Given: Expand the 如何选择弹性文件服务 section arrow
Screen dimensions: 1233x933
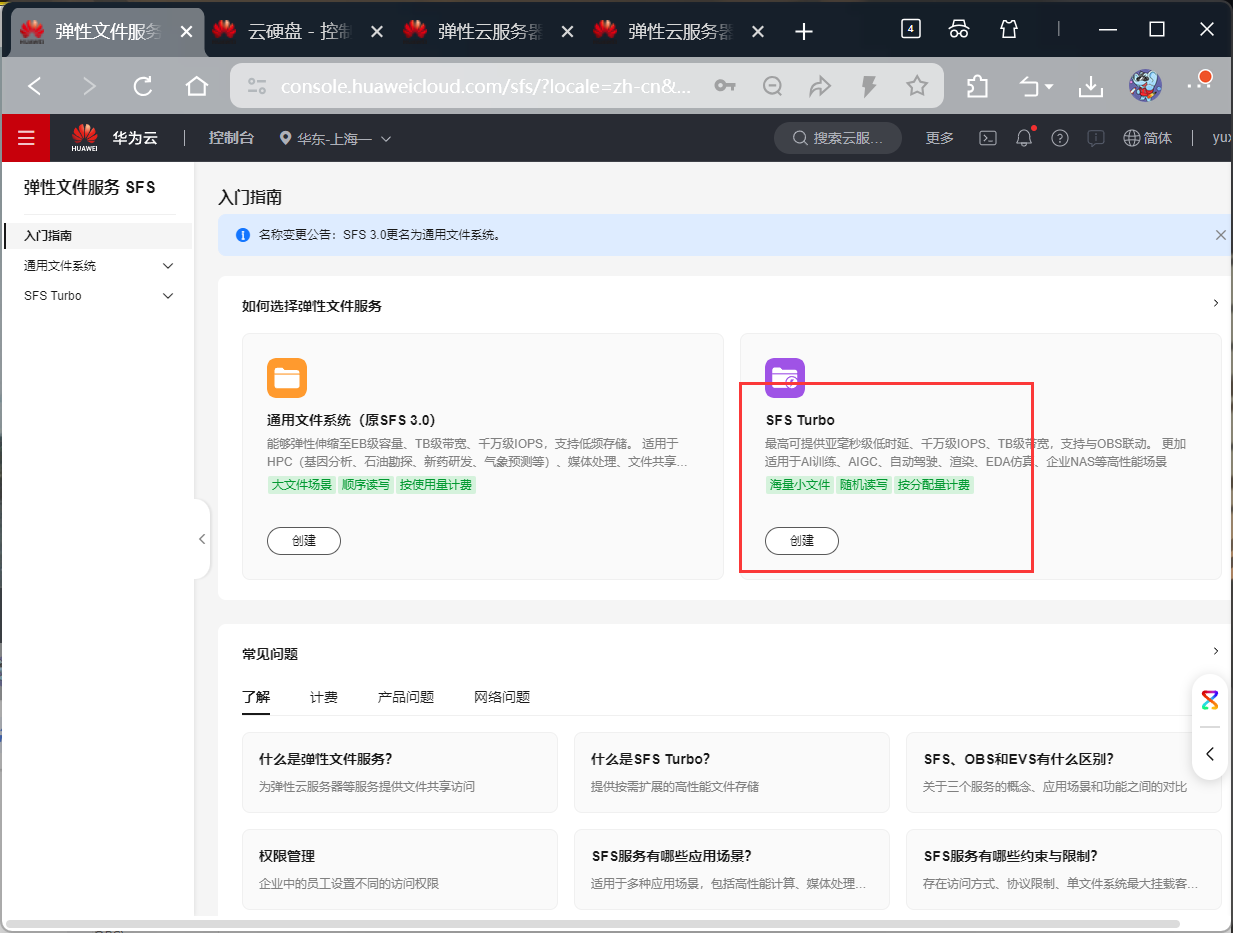Looking at the screenshot, I should point(1216,303).
